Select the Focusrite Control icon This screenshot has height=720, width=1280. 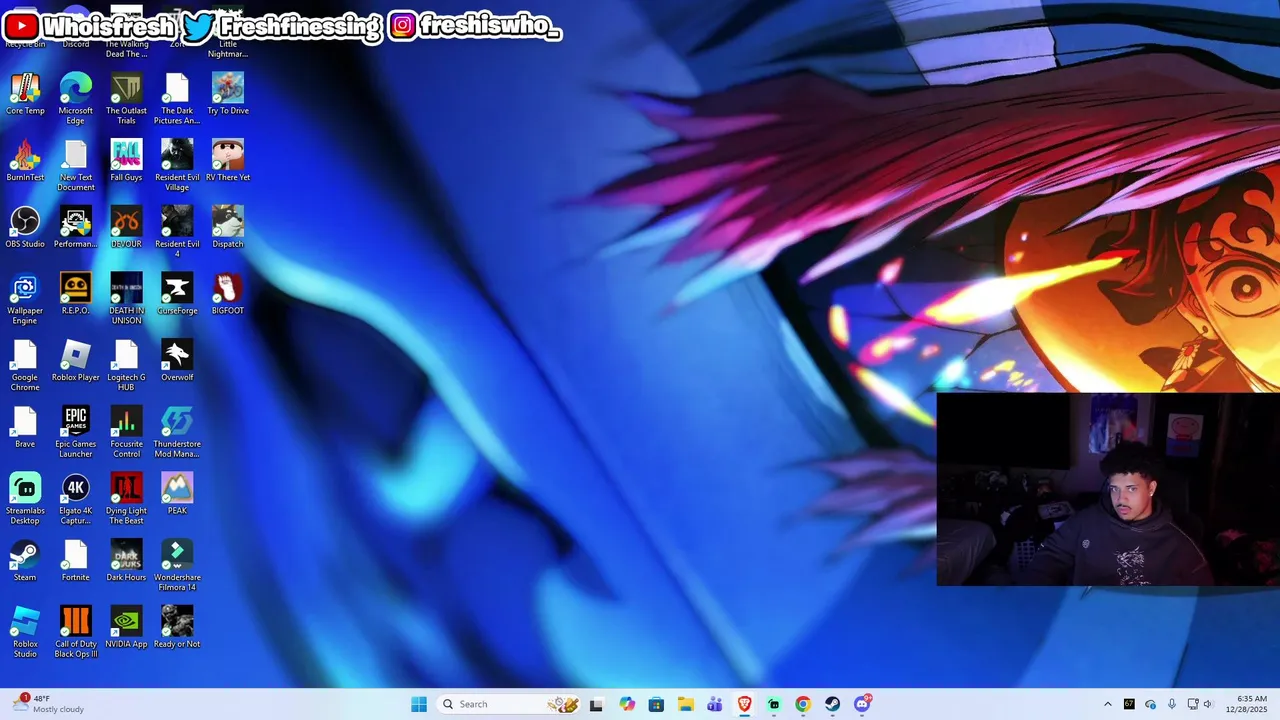click(x=126, y=433)
